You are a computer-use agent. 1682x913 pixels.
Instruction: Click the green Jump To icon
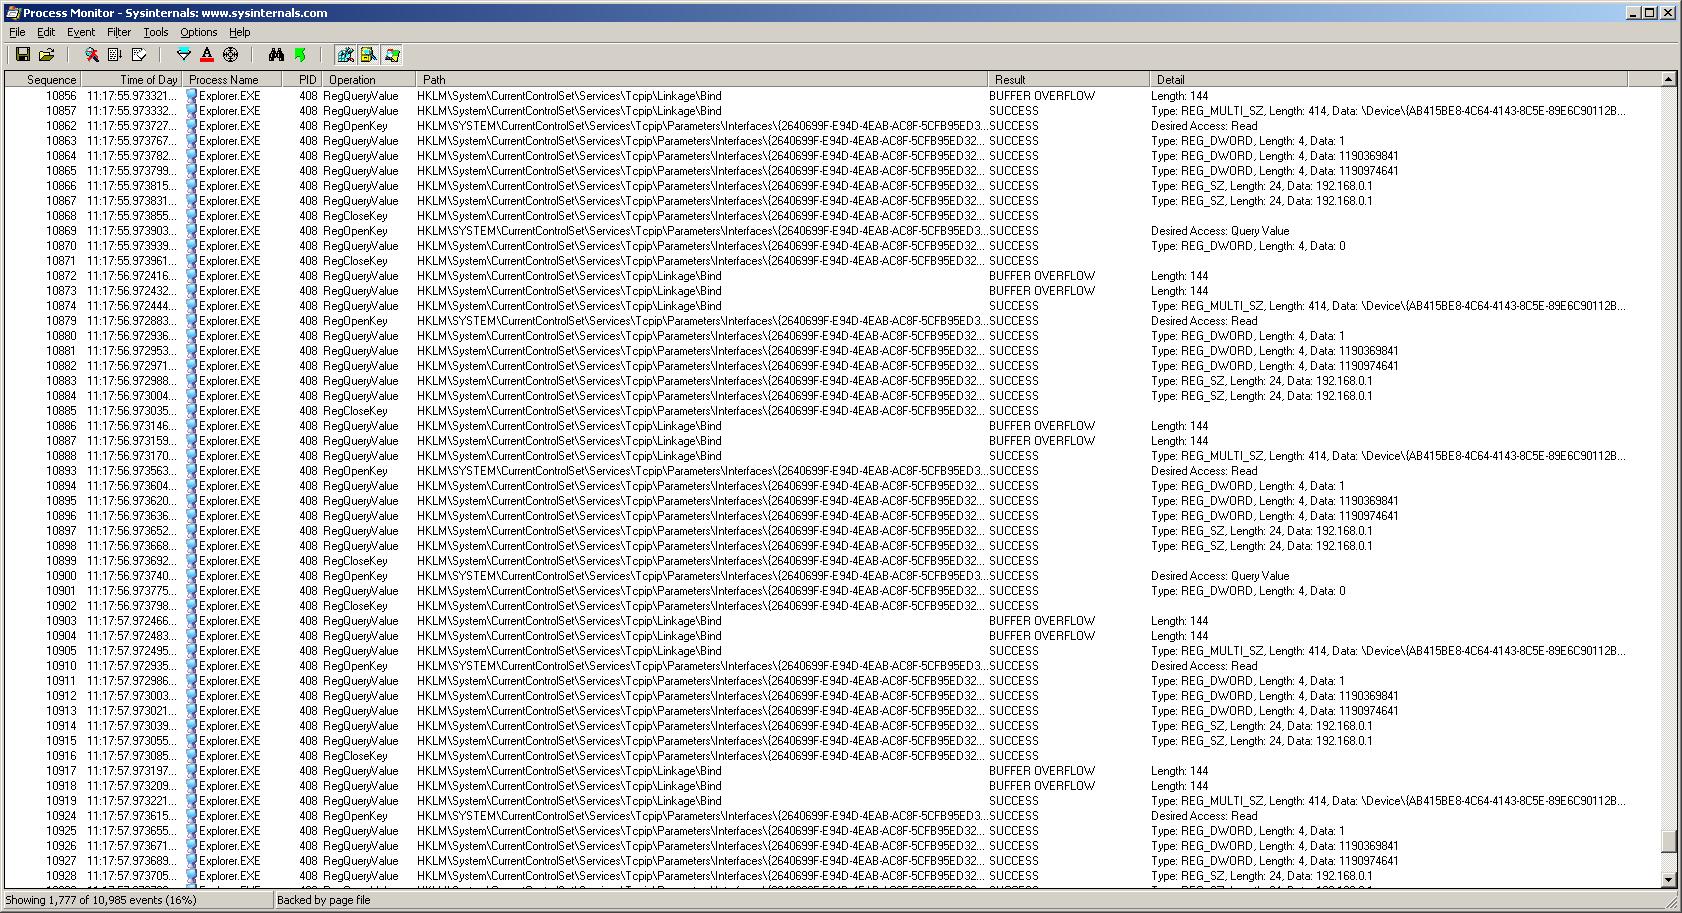299,55
